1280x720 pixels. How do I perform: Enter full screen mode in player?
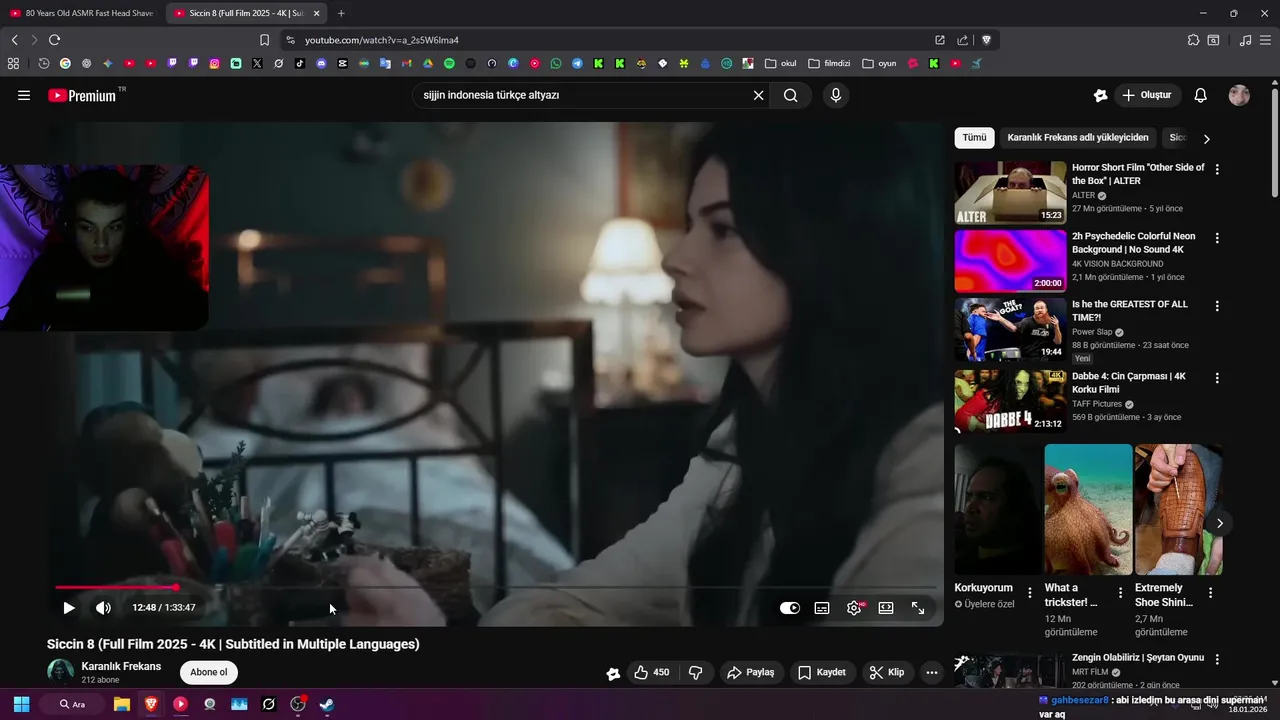918,607
